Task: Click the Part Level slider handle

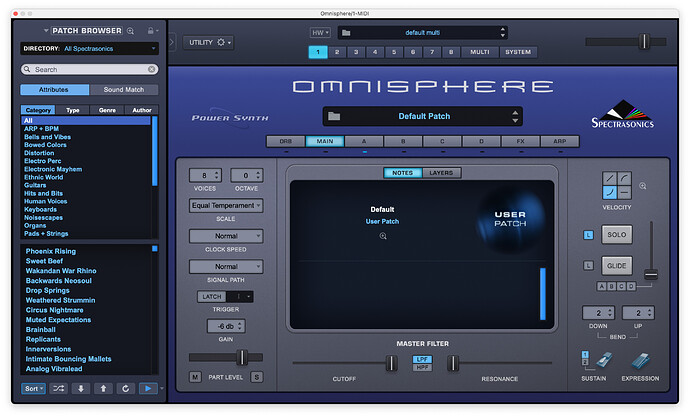Action: tap(242, 357)
